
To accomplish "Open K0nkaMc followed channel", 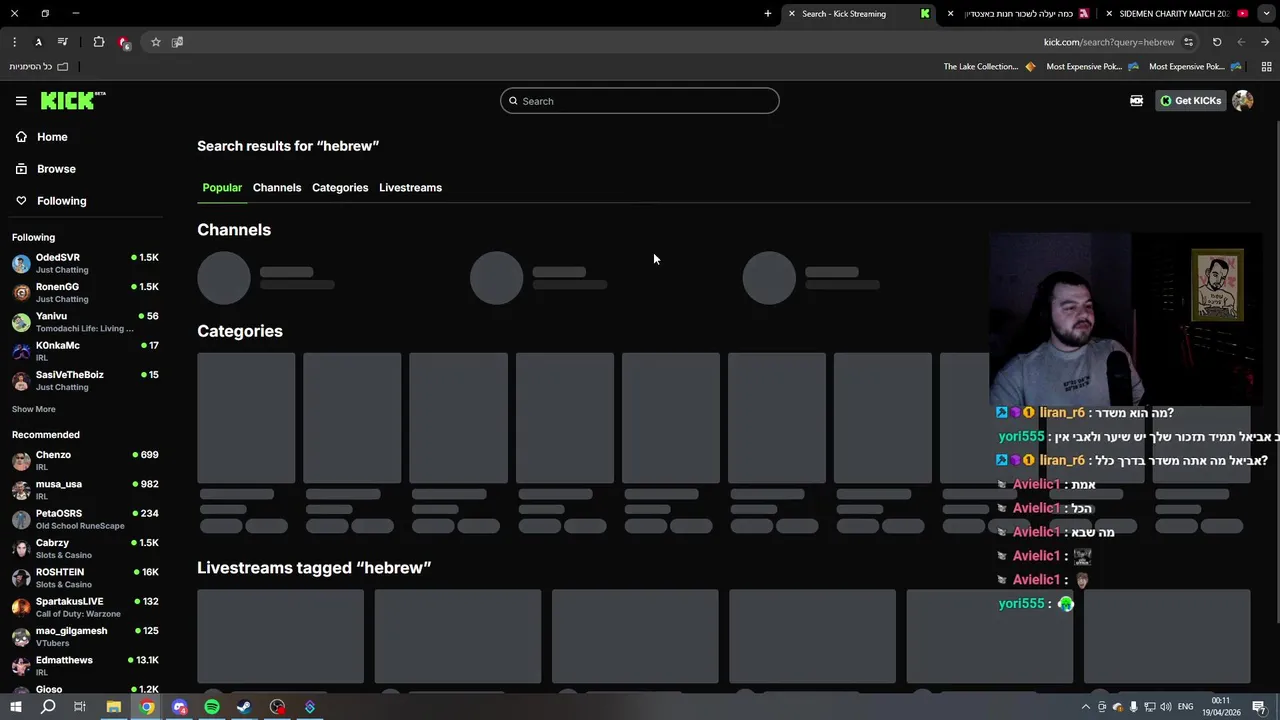I will (x=85, y=351).
